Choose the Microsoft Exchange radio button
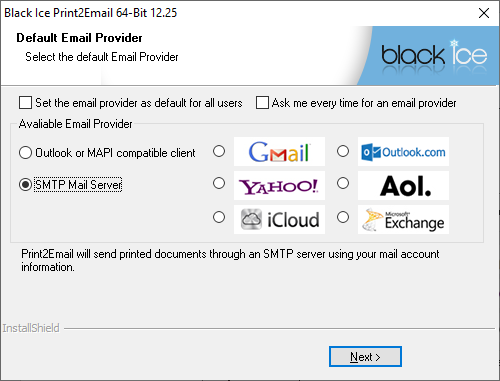This screenshot has height=381, width=500. [x=343, y=217]
